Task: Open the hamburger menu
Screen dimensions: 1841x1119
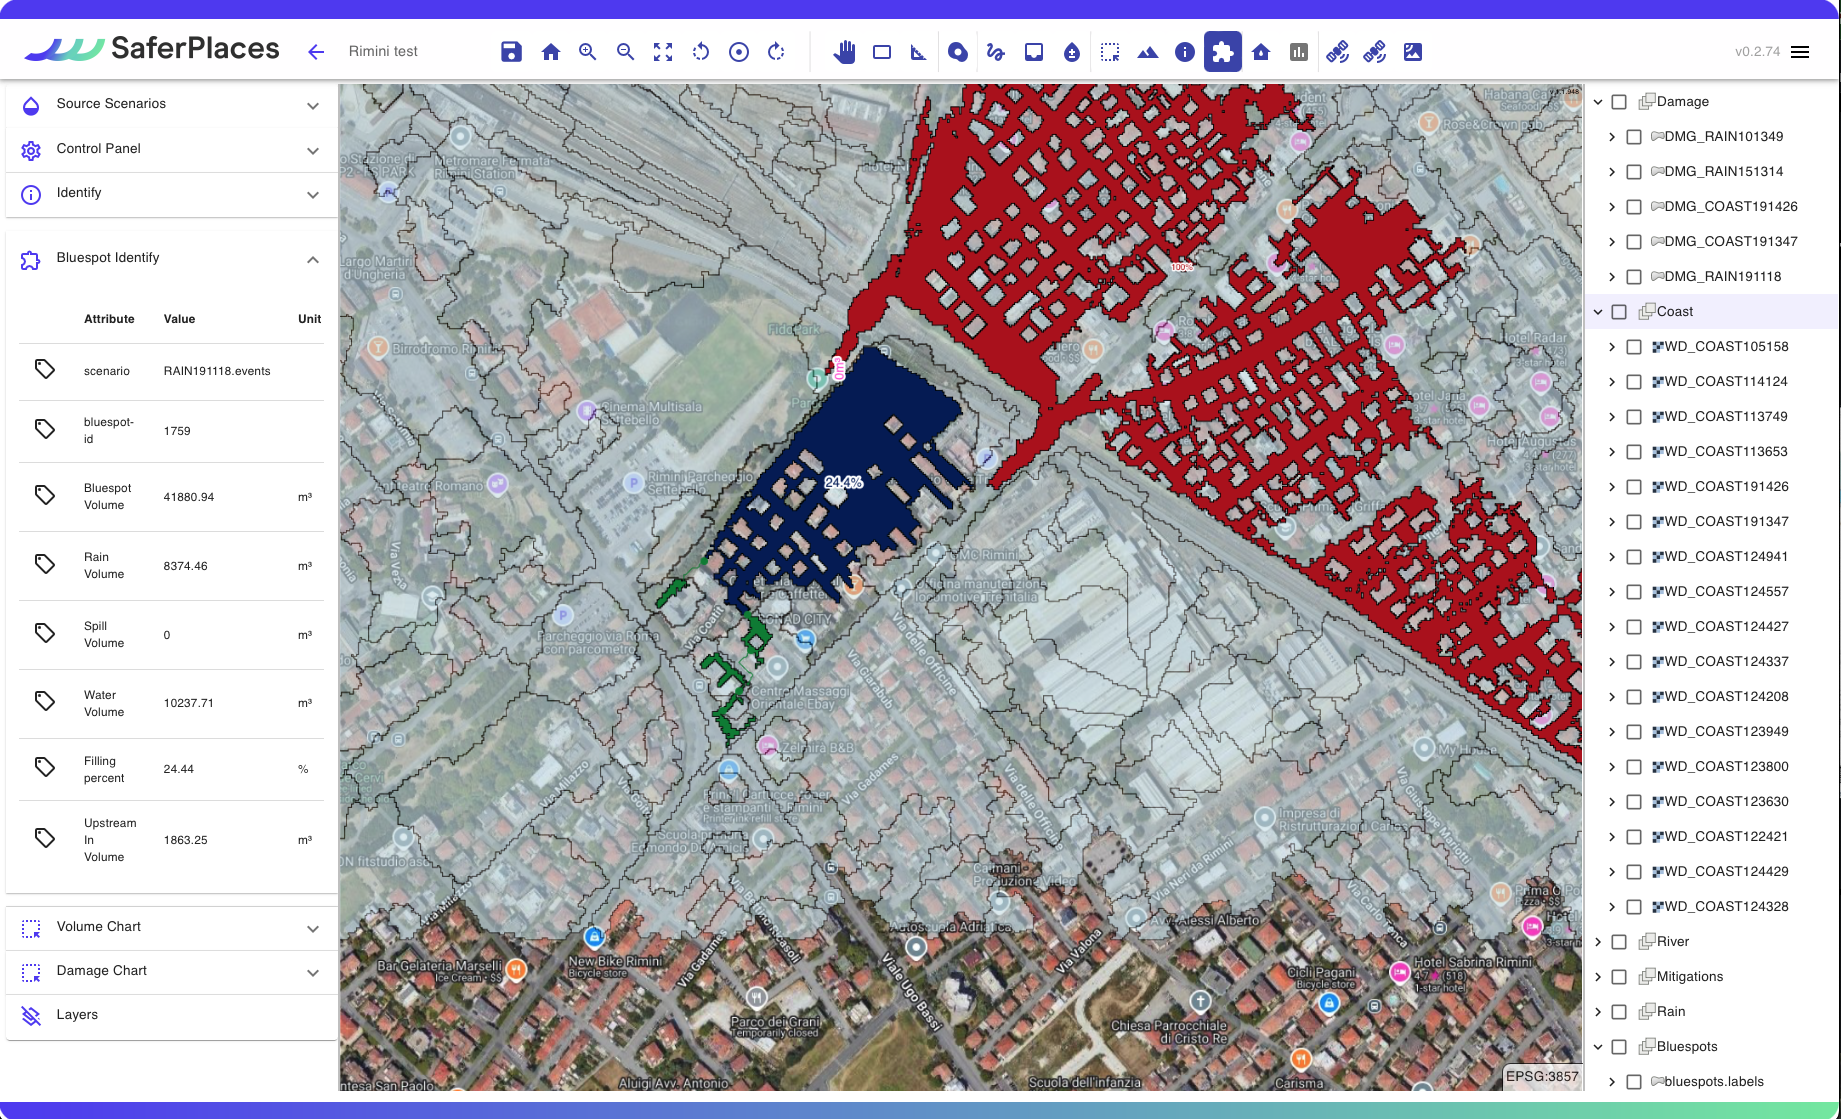Action: (x=1800, y=52)
